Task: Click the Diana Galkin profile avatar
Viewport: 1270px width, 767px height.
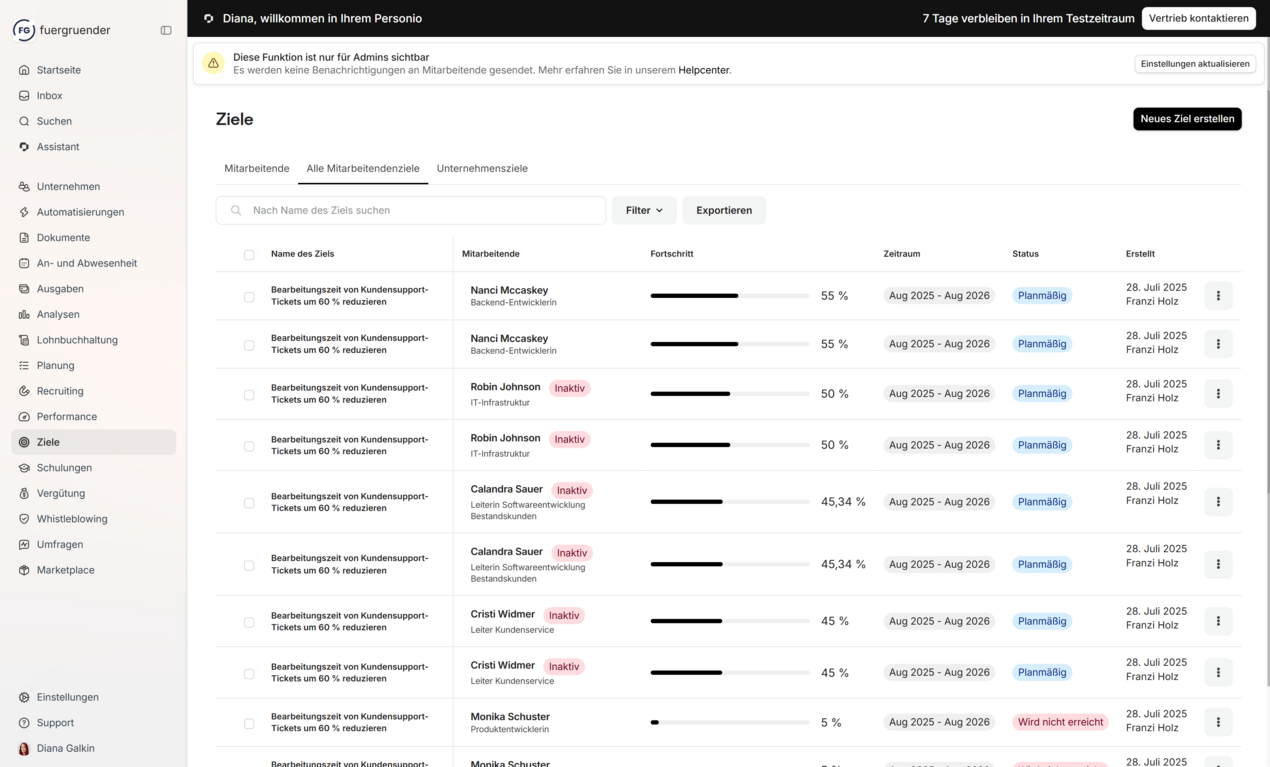Action: coord(24,748)
